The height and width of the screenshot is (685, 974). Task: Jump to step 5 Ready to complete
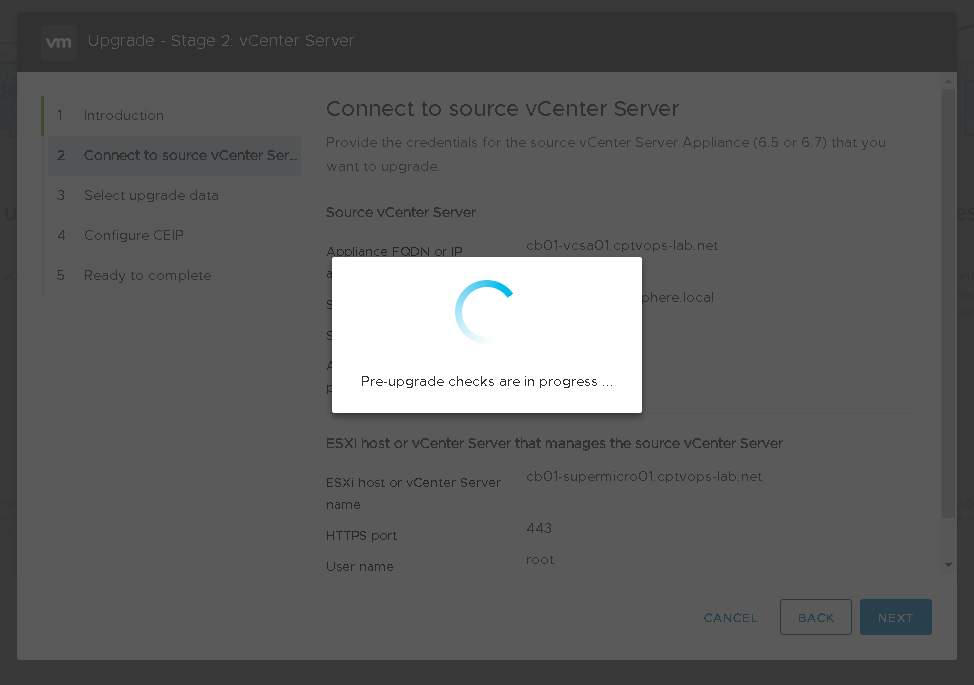[147, 276]
